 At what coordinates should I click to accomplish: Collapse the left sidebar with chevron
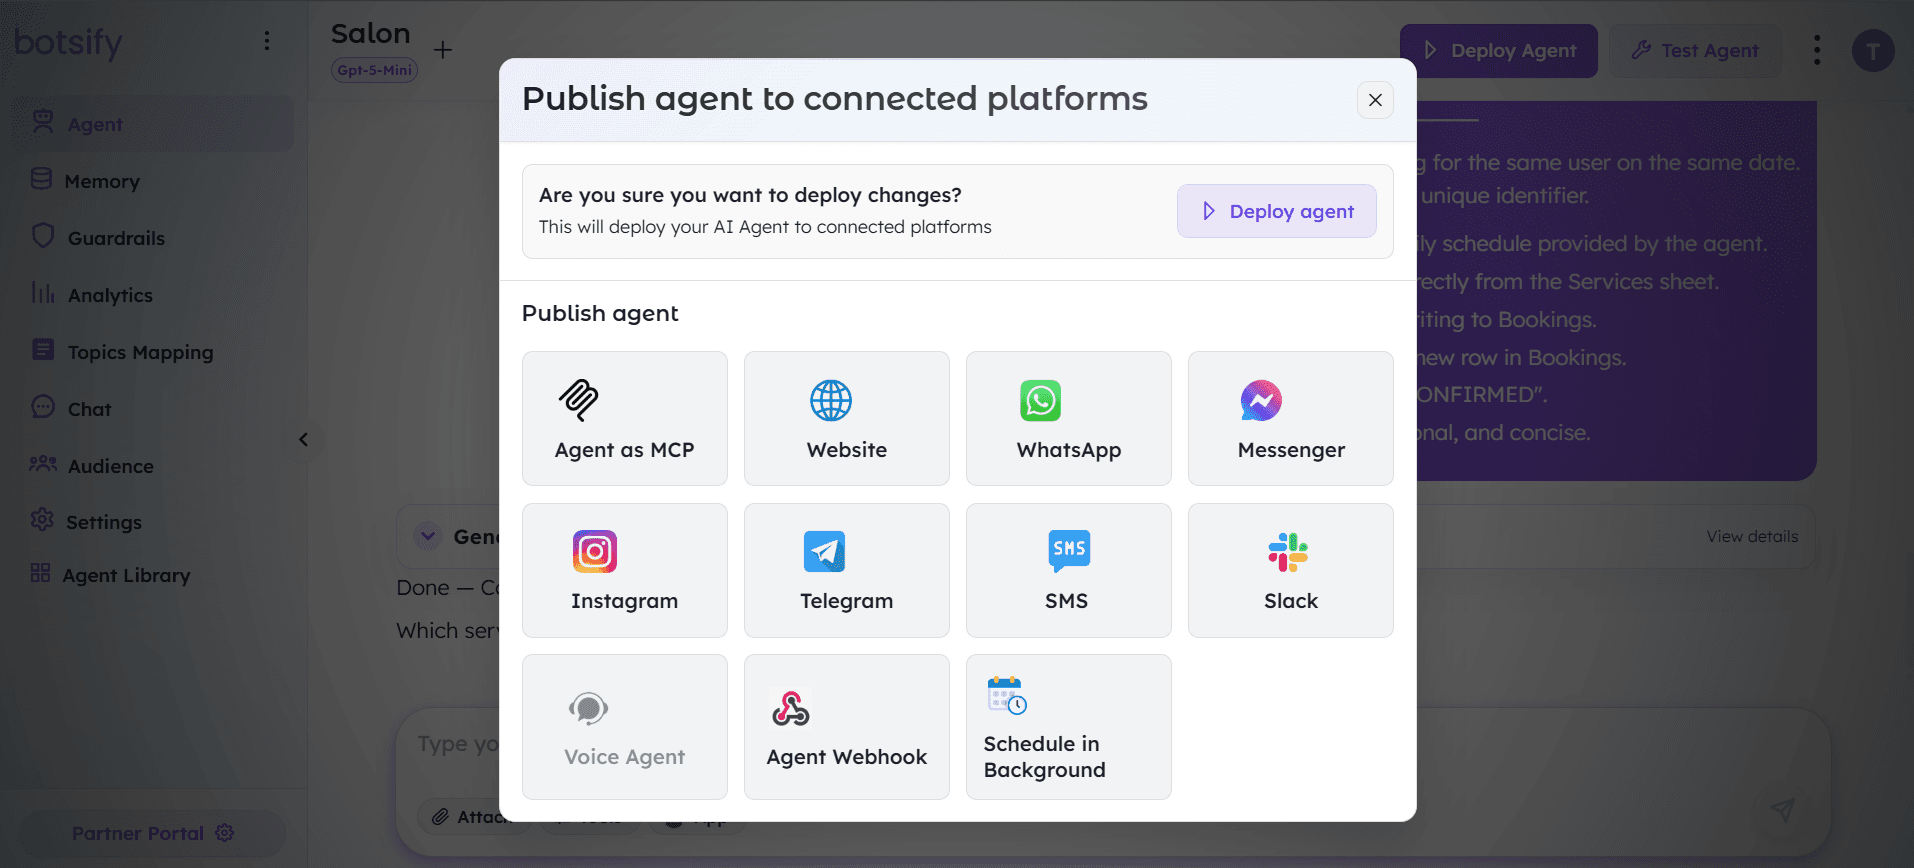(x=304, y=440)
